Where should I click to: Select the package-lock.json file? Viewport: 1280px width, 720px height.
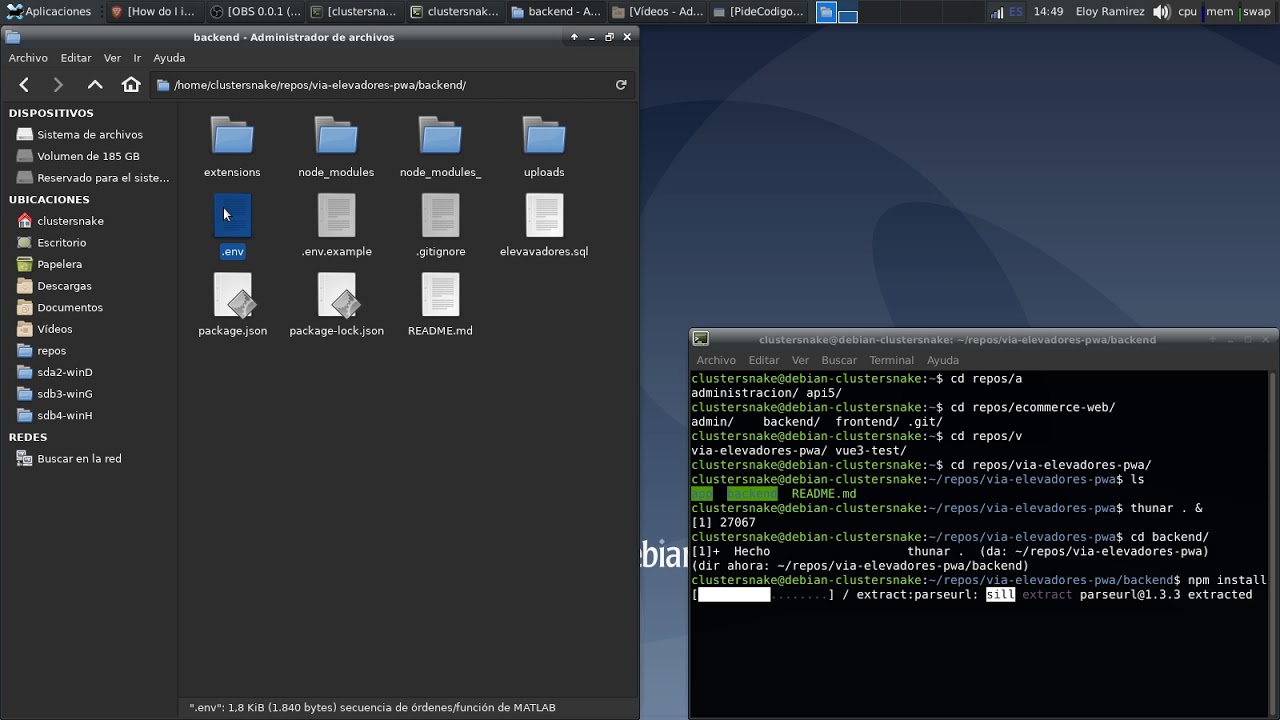(x=336, y=304)
